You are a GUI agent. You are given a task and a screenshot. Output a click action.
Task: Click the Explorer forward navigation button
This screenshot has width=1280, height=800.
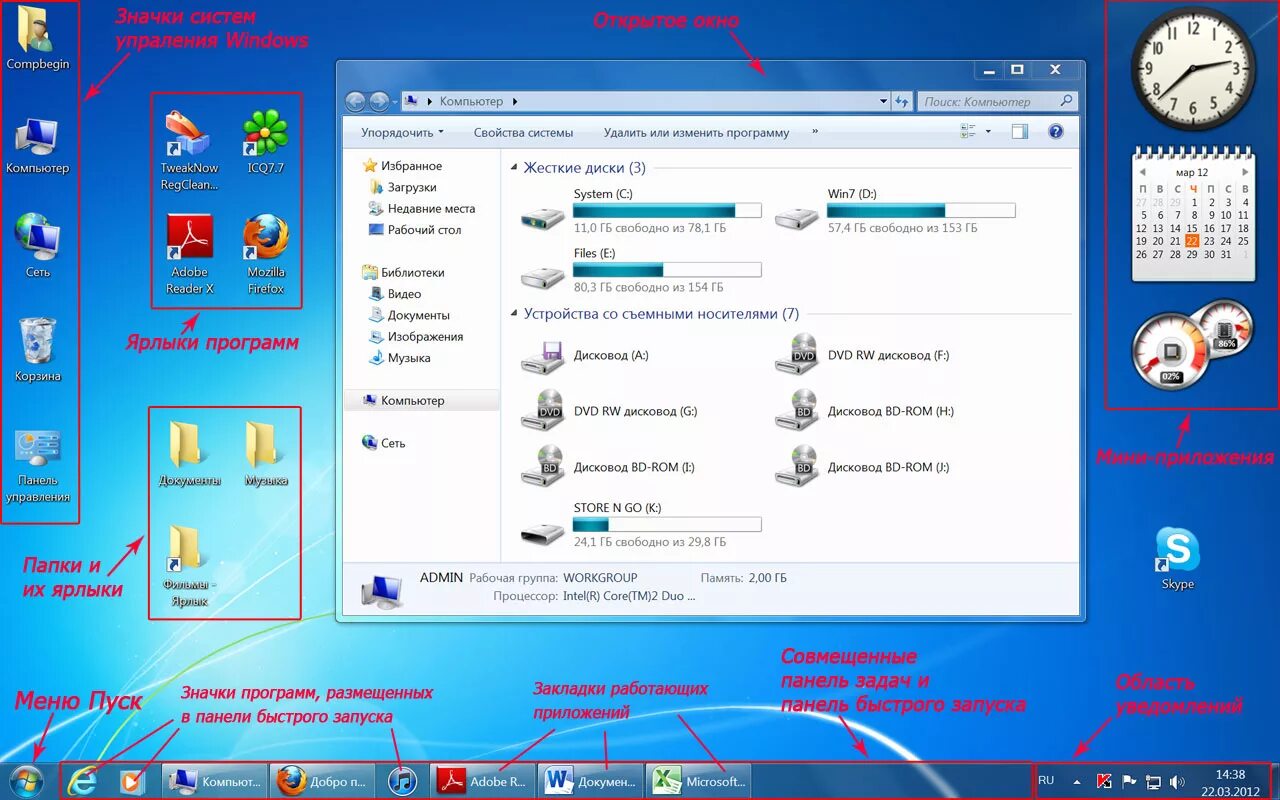[x=379, y=101]
